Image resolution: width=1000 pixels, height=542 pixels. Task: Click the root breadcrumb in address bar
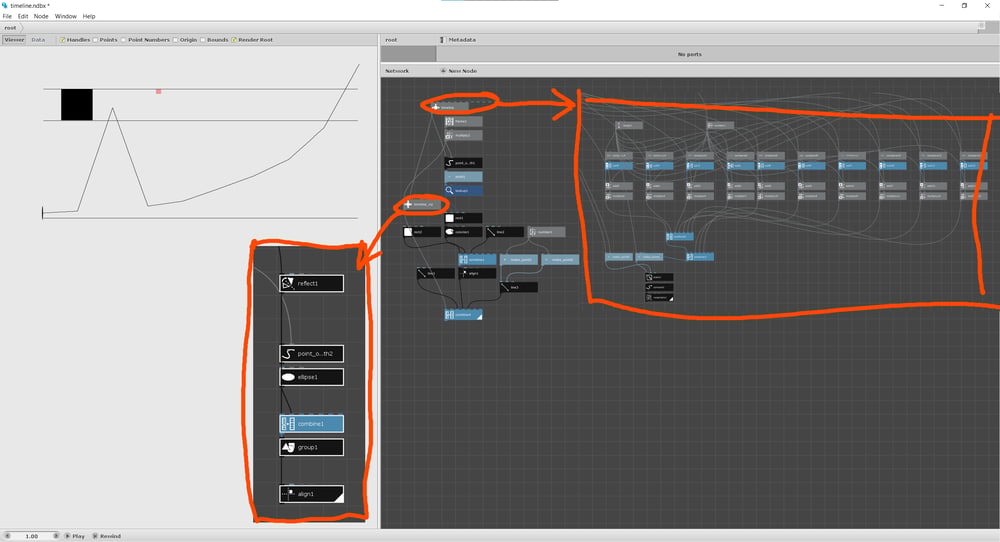[x=10, y=27]
